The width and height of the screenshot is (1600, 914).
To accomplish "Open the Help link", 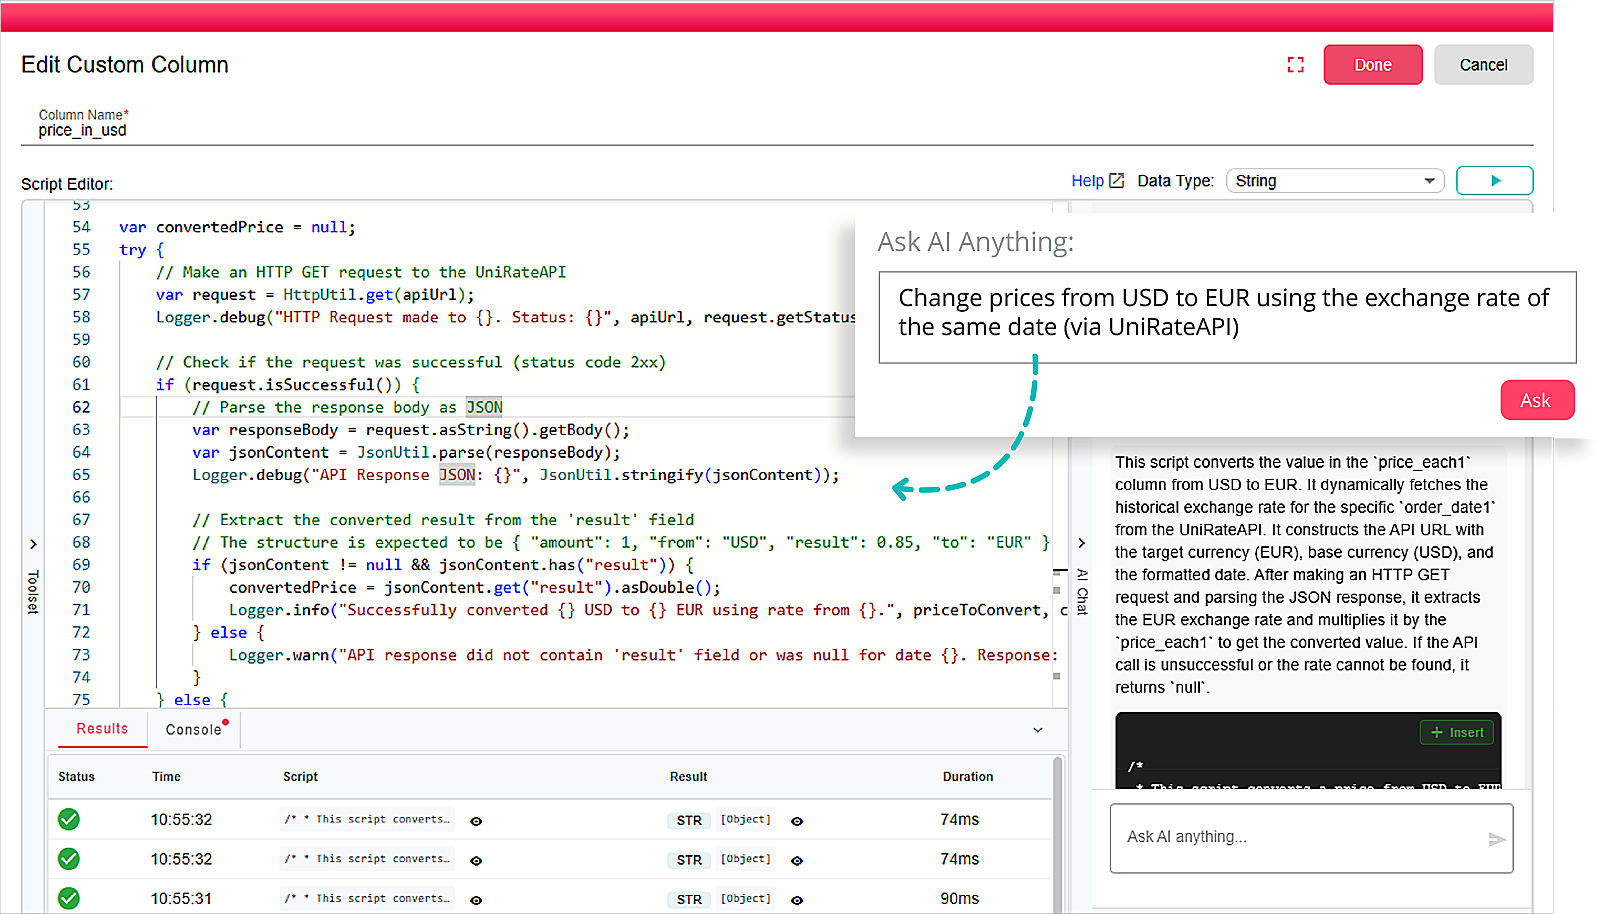I will pyautogui.click(x=1096, y=181).
